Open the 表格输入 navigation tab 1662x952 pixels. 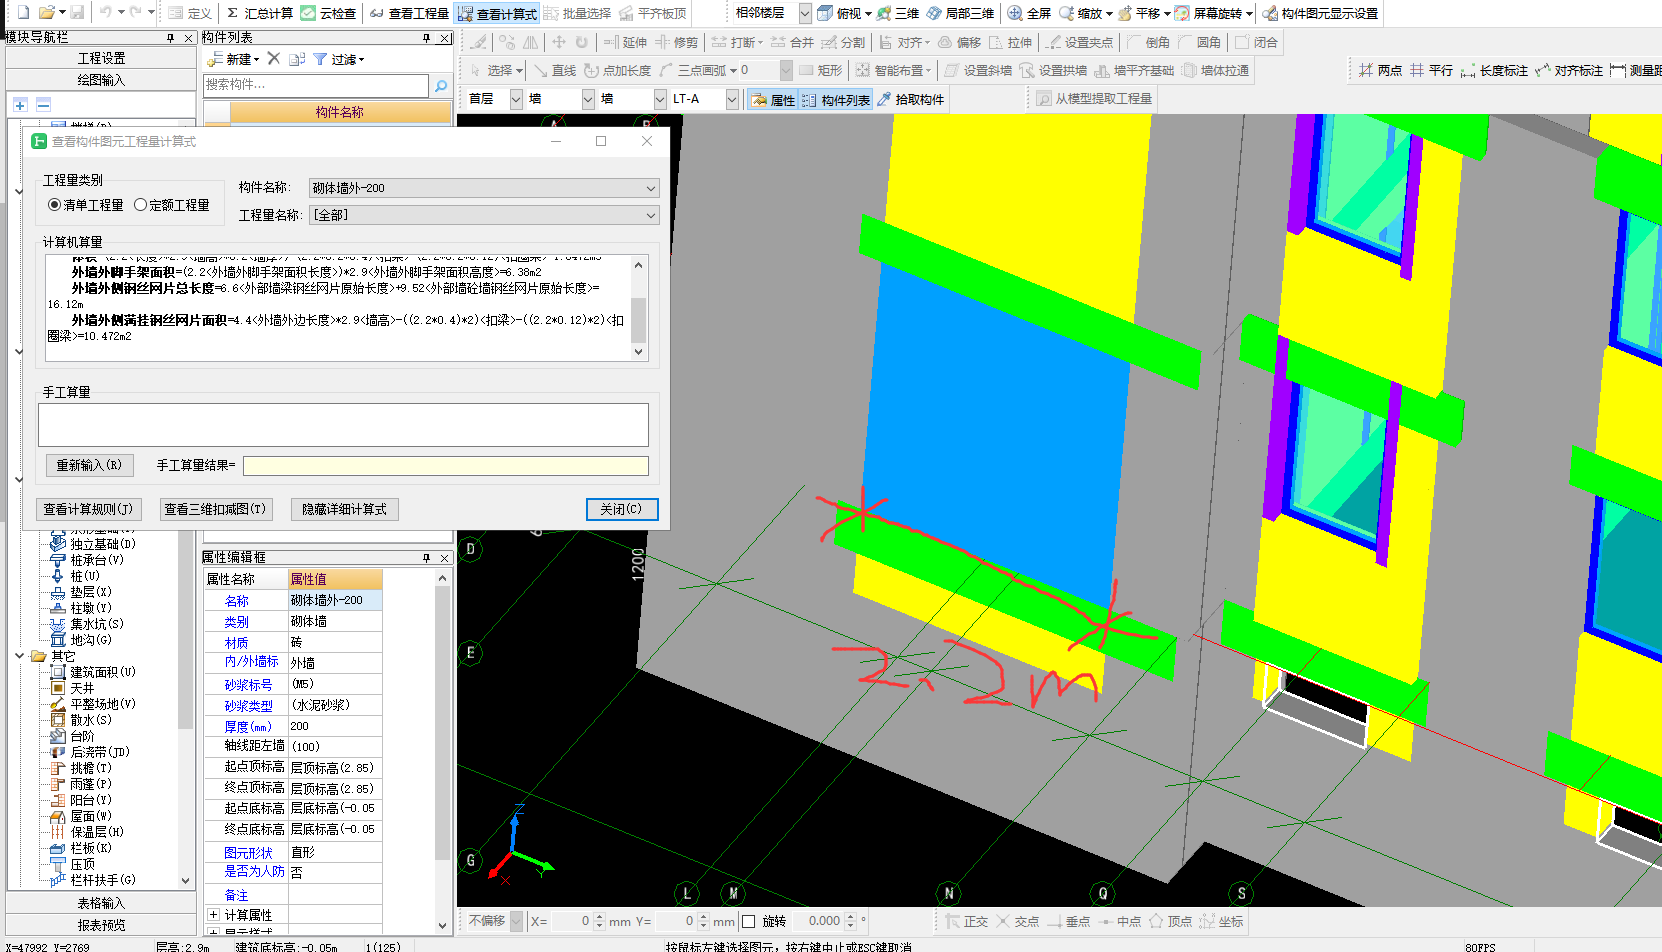click(101, 903)
